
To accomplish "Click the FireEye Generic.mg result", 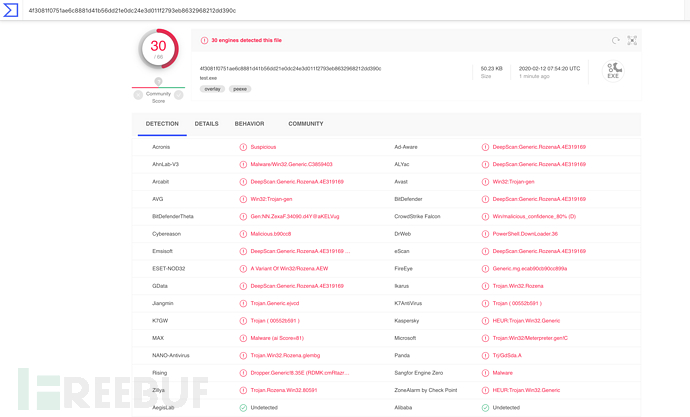I will (x=530, y=269).
